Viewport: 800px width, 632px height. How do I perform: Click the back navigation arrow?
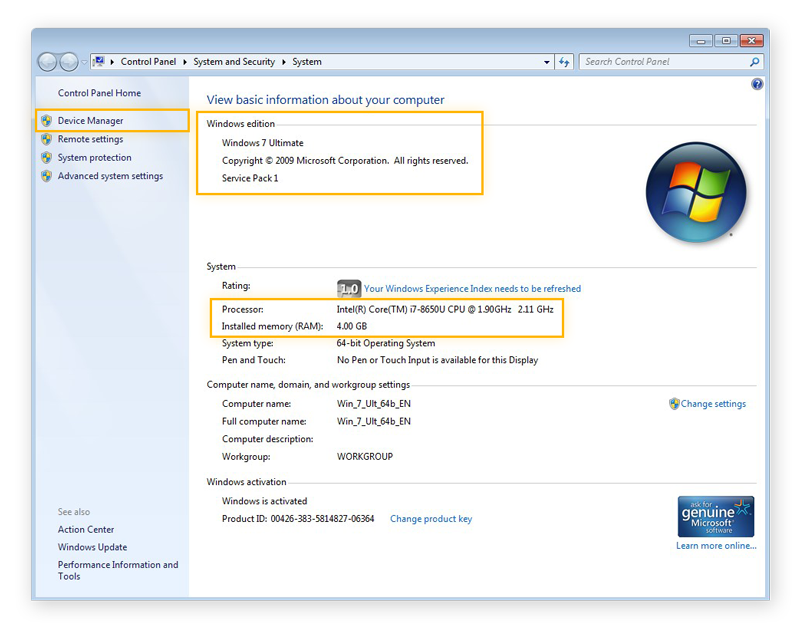pyautogui.click(x=47, y=62)
